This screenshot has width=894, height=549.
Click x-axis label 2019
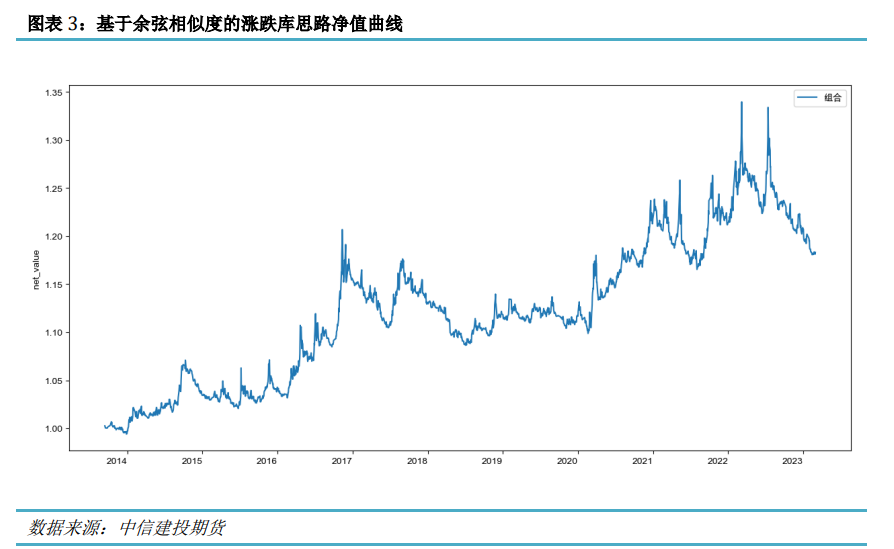(x=491, y=461)
